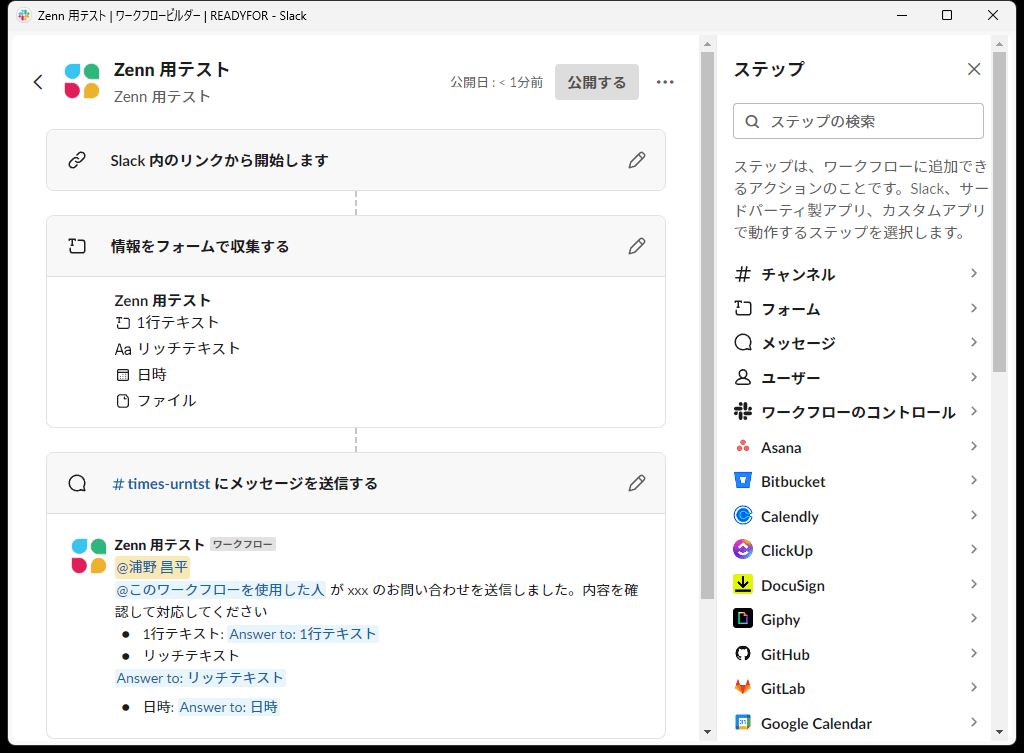Screen dimensions: 1024x753
Task: Click the 公開する publish button
Action: 596,82
